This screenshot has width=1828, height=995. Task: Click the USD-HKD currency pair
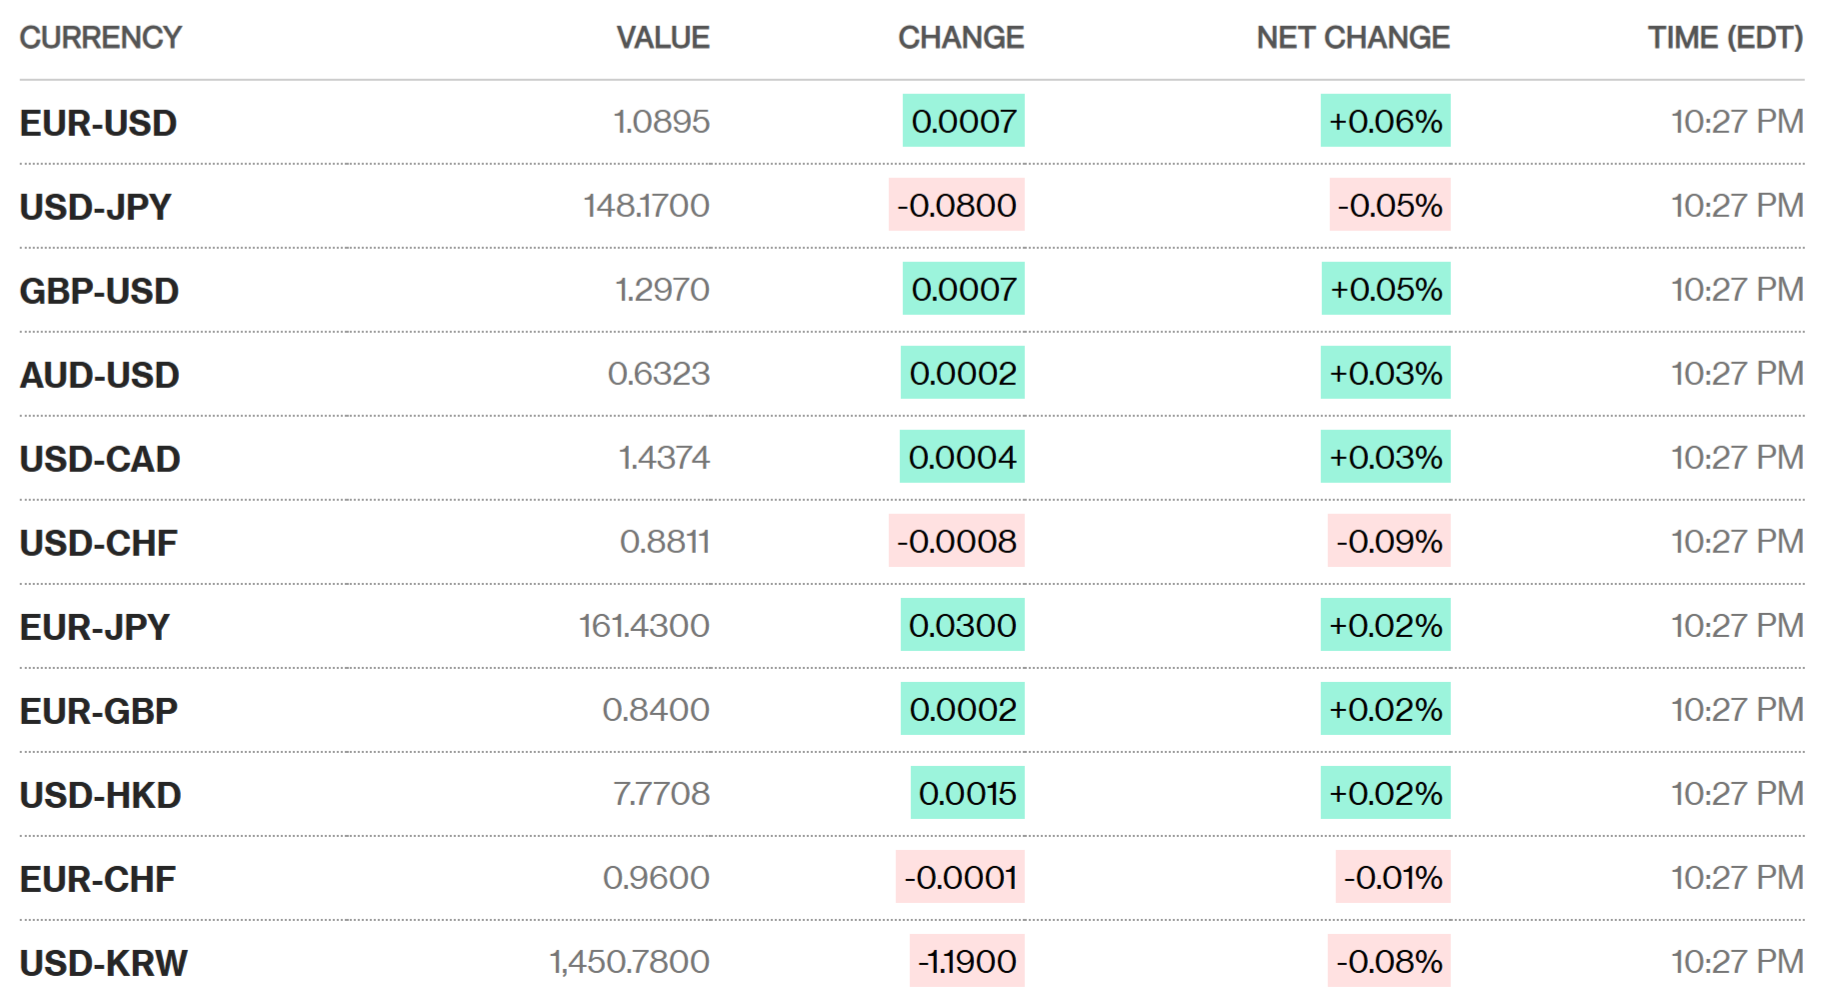[100, 795]
